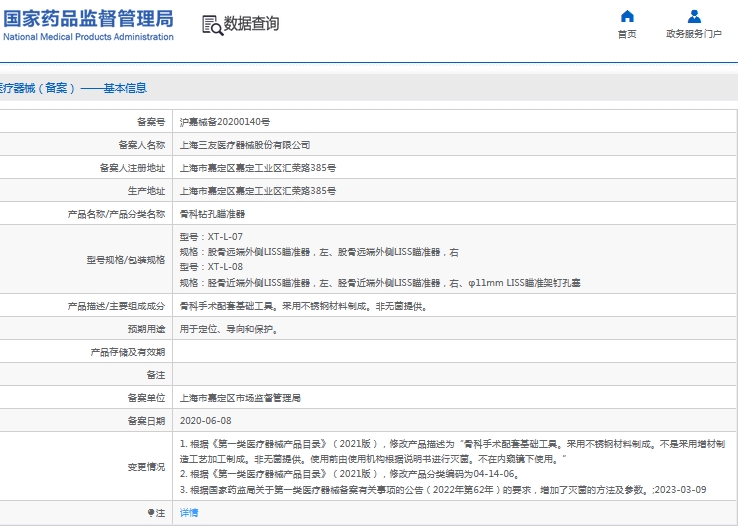738x528 pixels.
Task: Click the 备案人名称 row label
Action: tap(142, 145)
